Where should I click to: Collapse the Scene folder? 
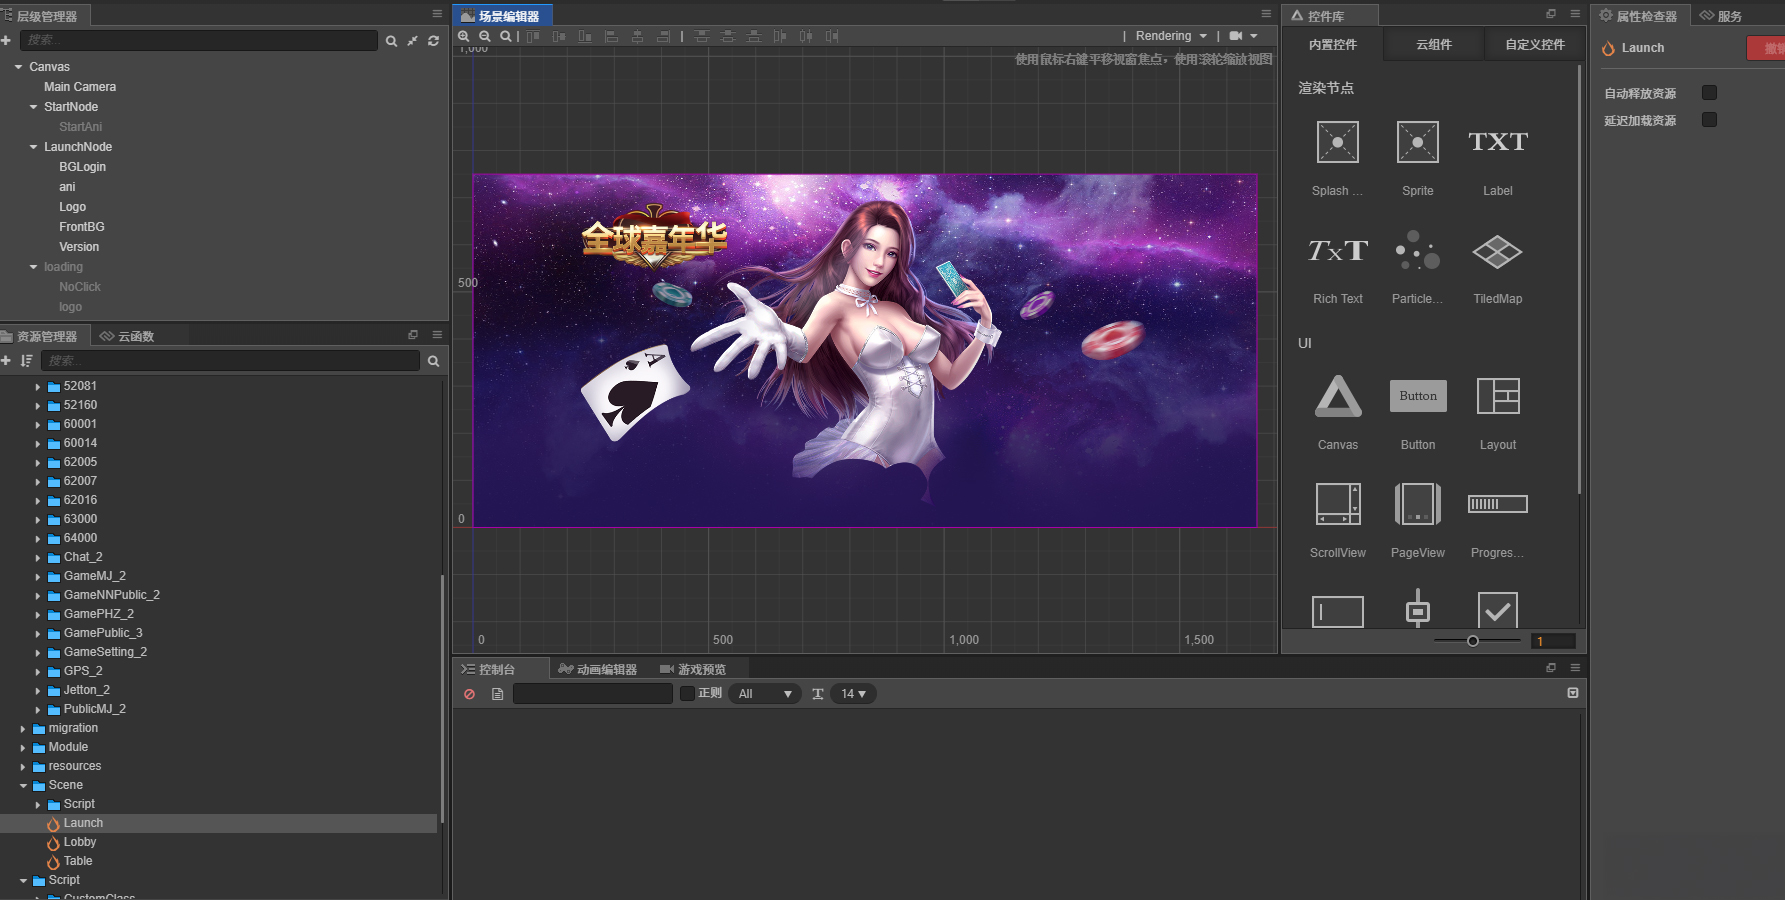(x=23, y=786)
